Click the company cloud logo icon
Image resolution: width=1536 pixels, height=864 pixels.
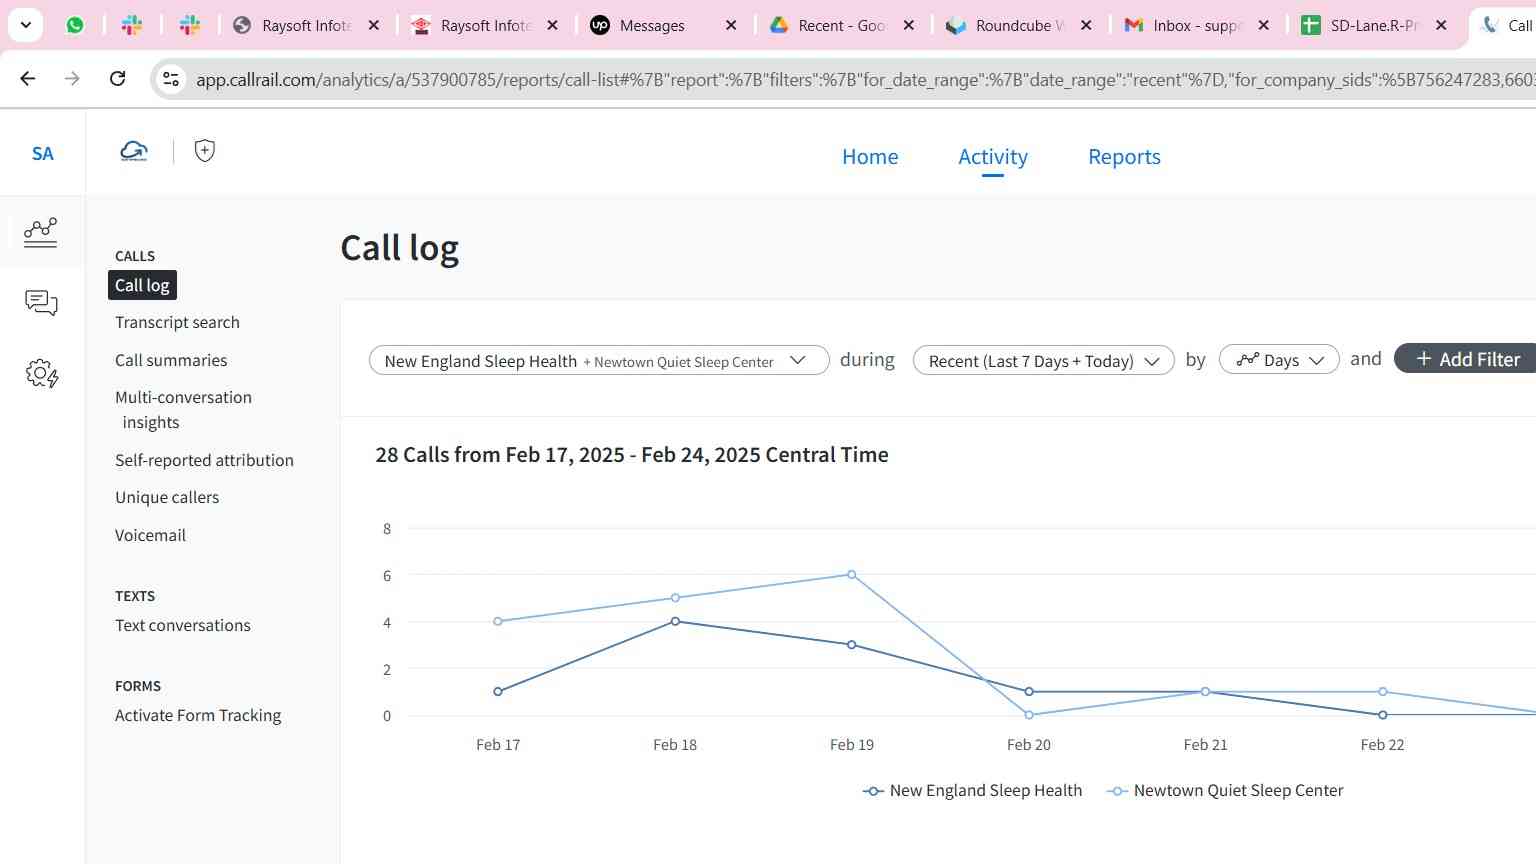point(134,151)
